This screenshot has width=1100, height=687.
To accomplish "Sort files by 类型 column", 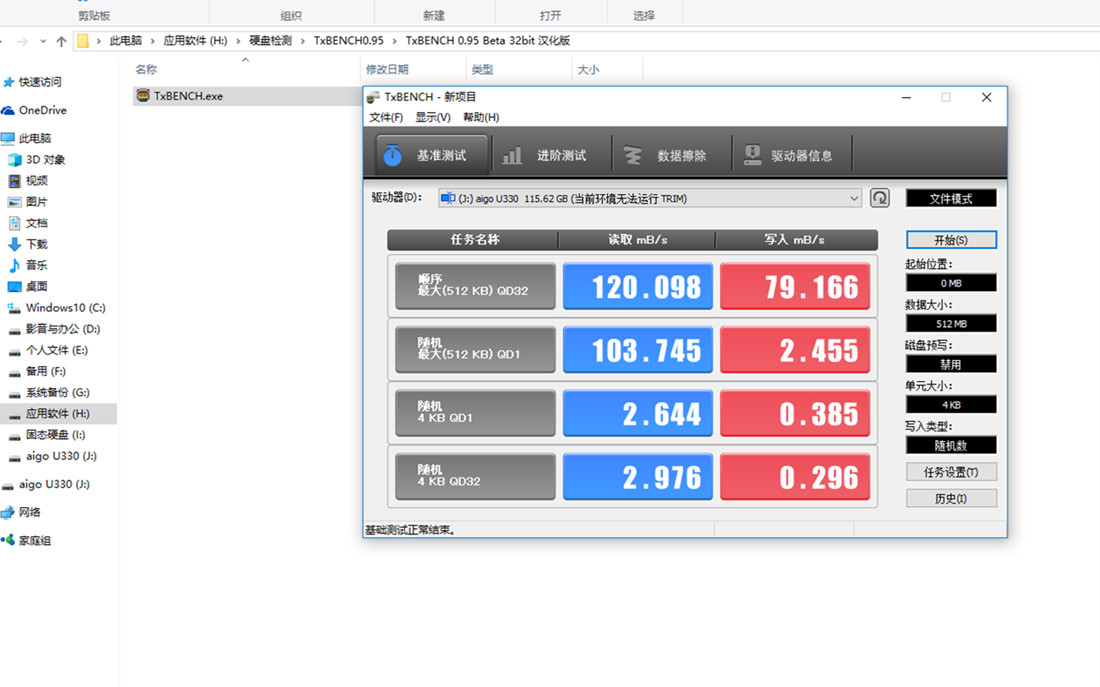I will pyautogui.click(x=482, y=69).
